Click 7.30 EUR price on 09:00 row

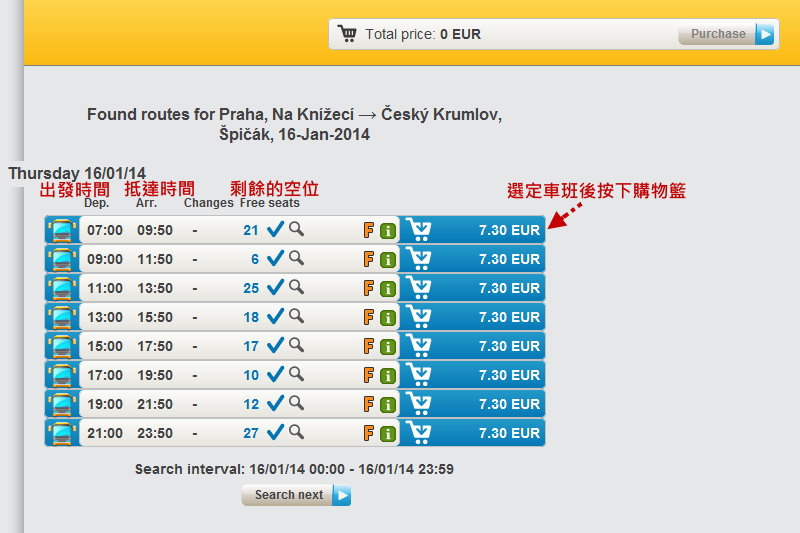tap(509, 259)
